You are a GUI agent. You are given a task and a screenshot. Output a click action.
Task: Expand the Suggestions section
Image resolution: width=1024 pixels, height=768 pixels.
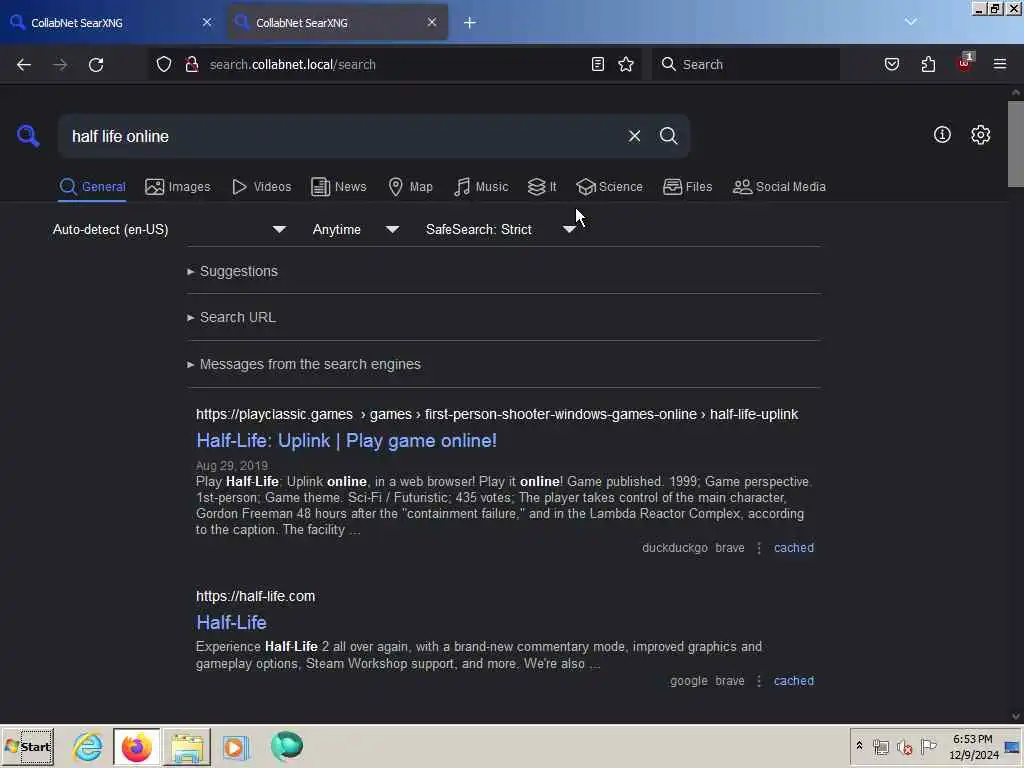232,271
